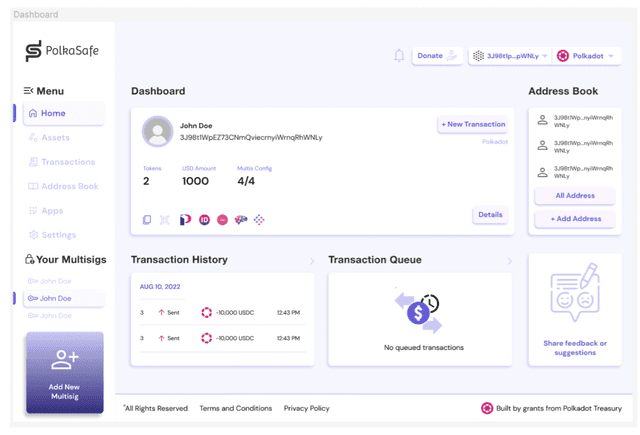Image resolution: width=640 pixels, height=435 pixels.
Task: Expand Transaction Queue with the arrow
Action: coord(509,261)
